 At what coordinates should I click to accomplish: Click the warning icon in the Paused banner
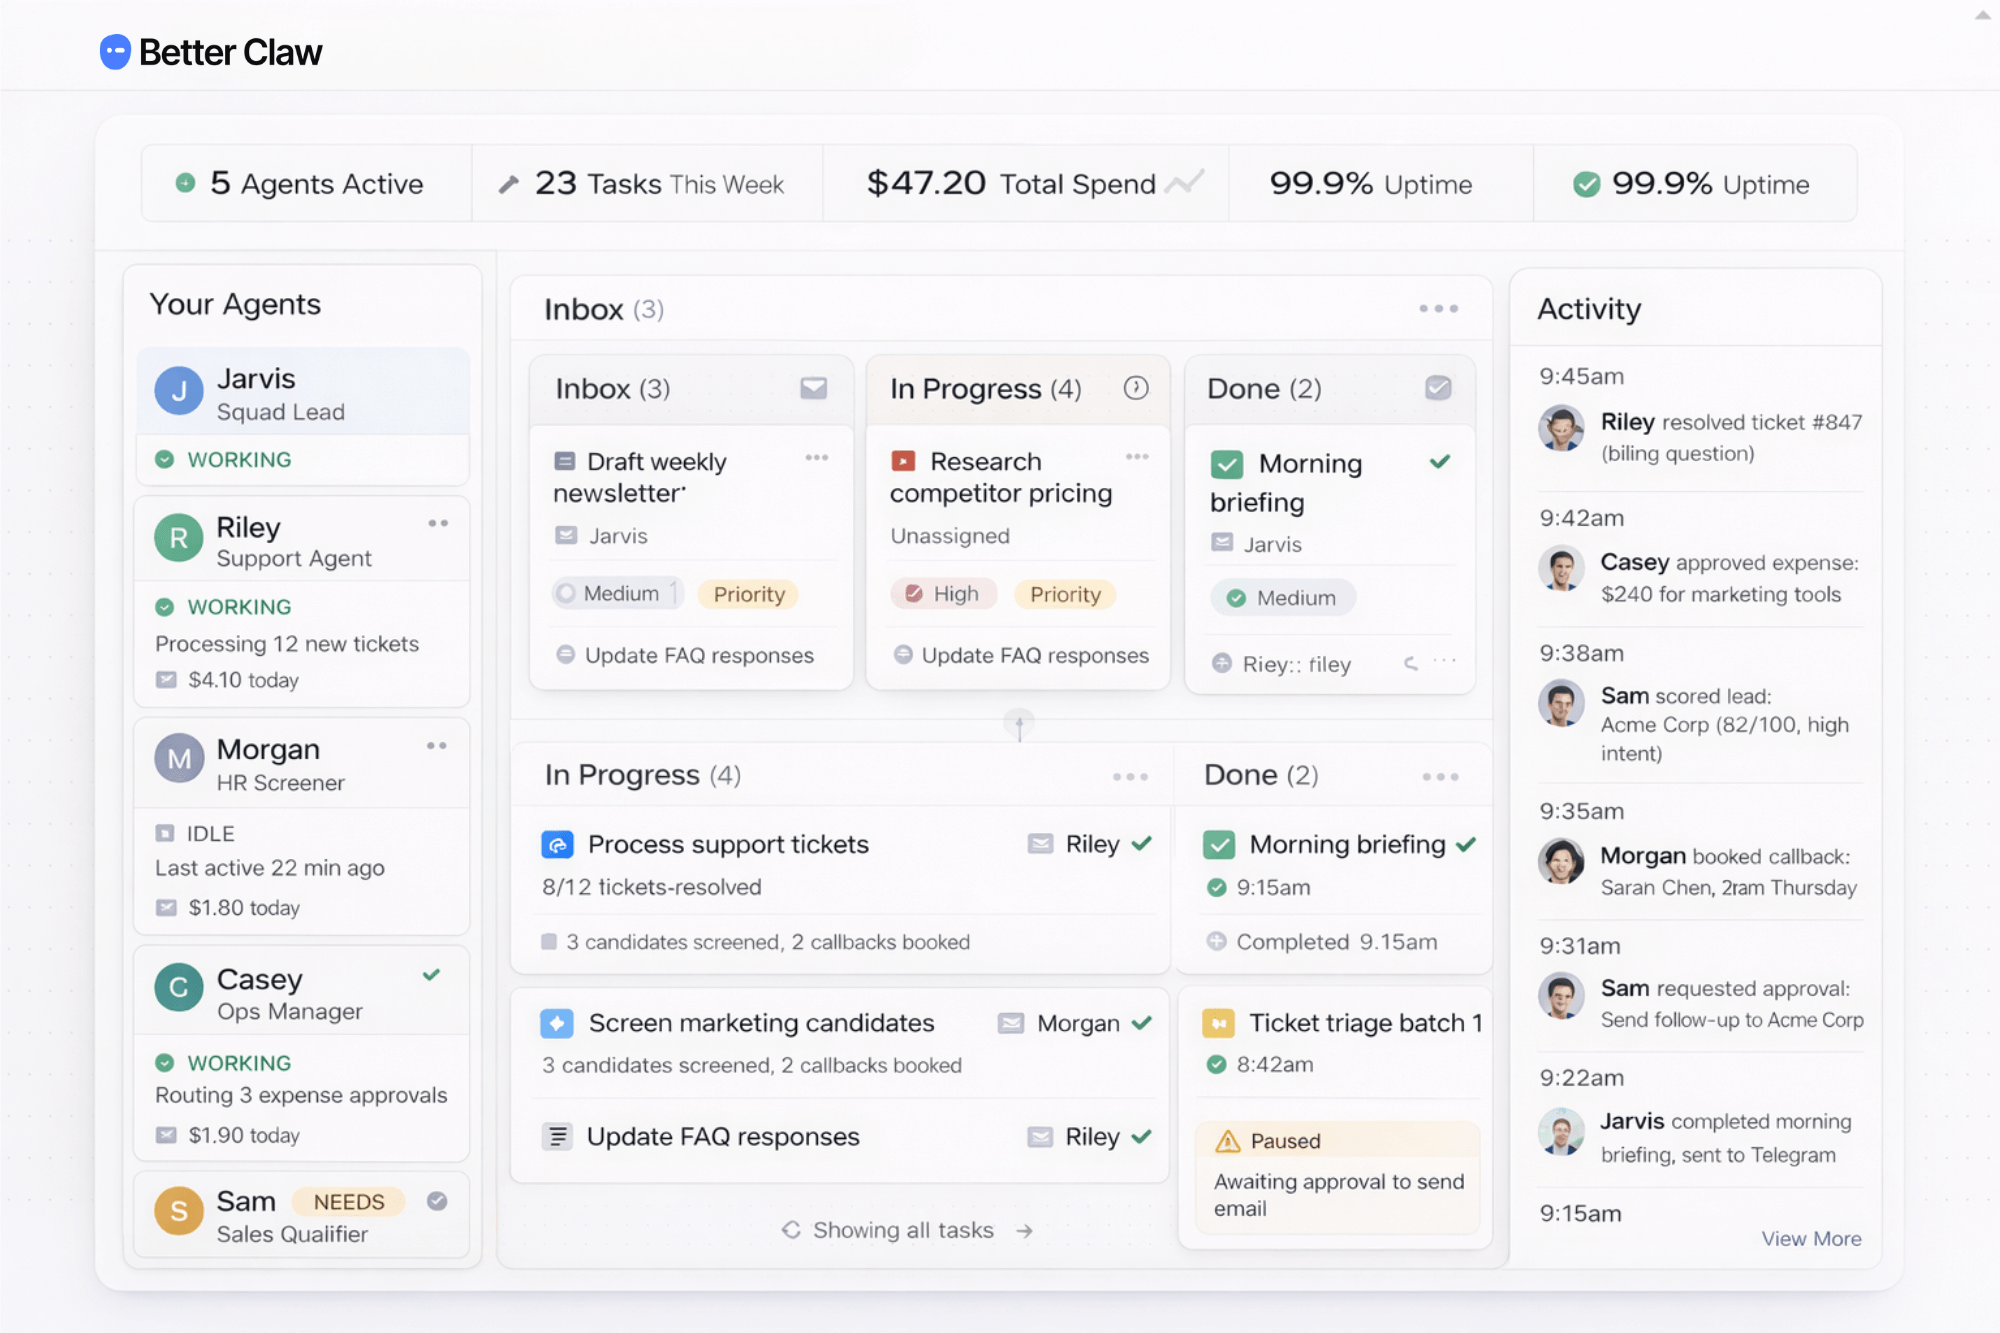1226,1141
